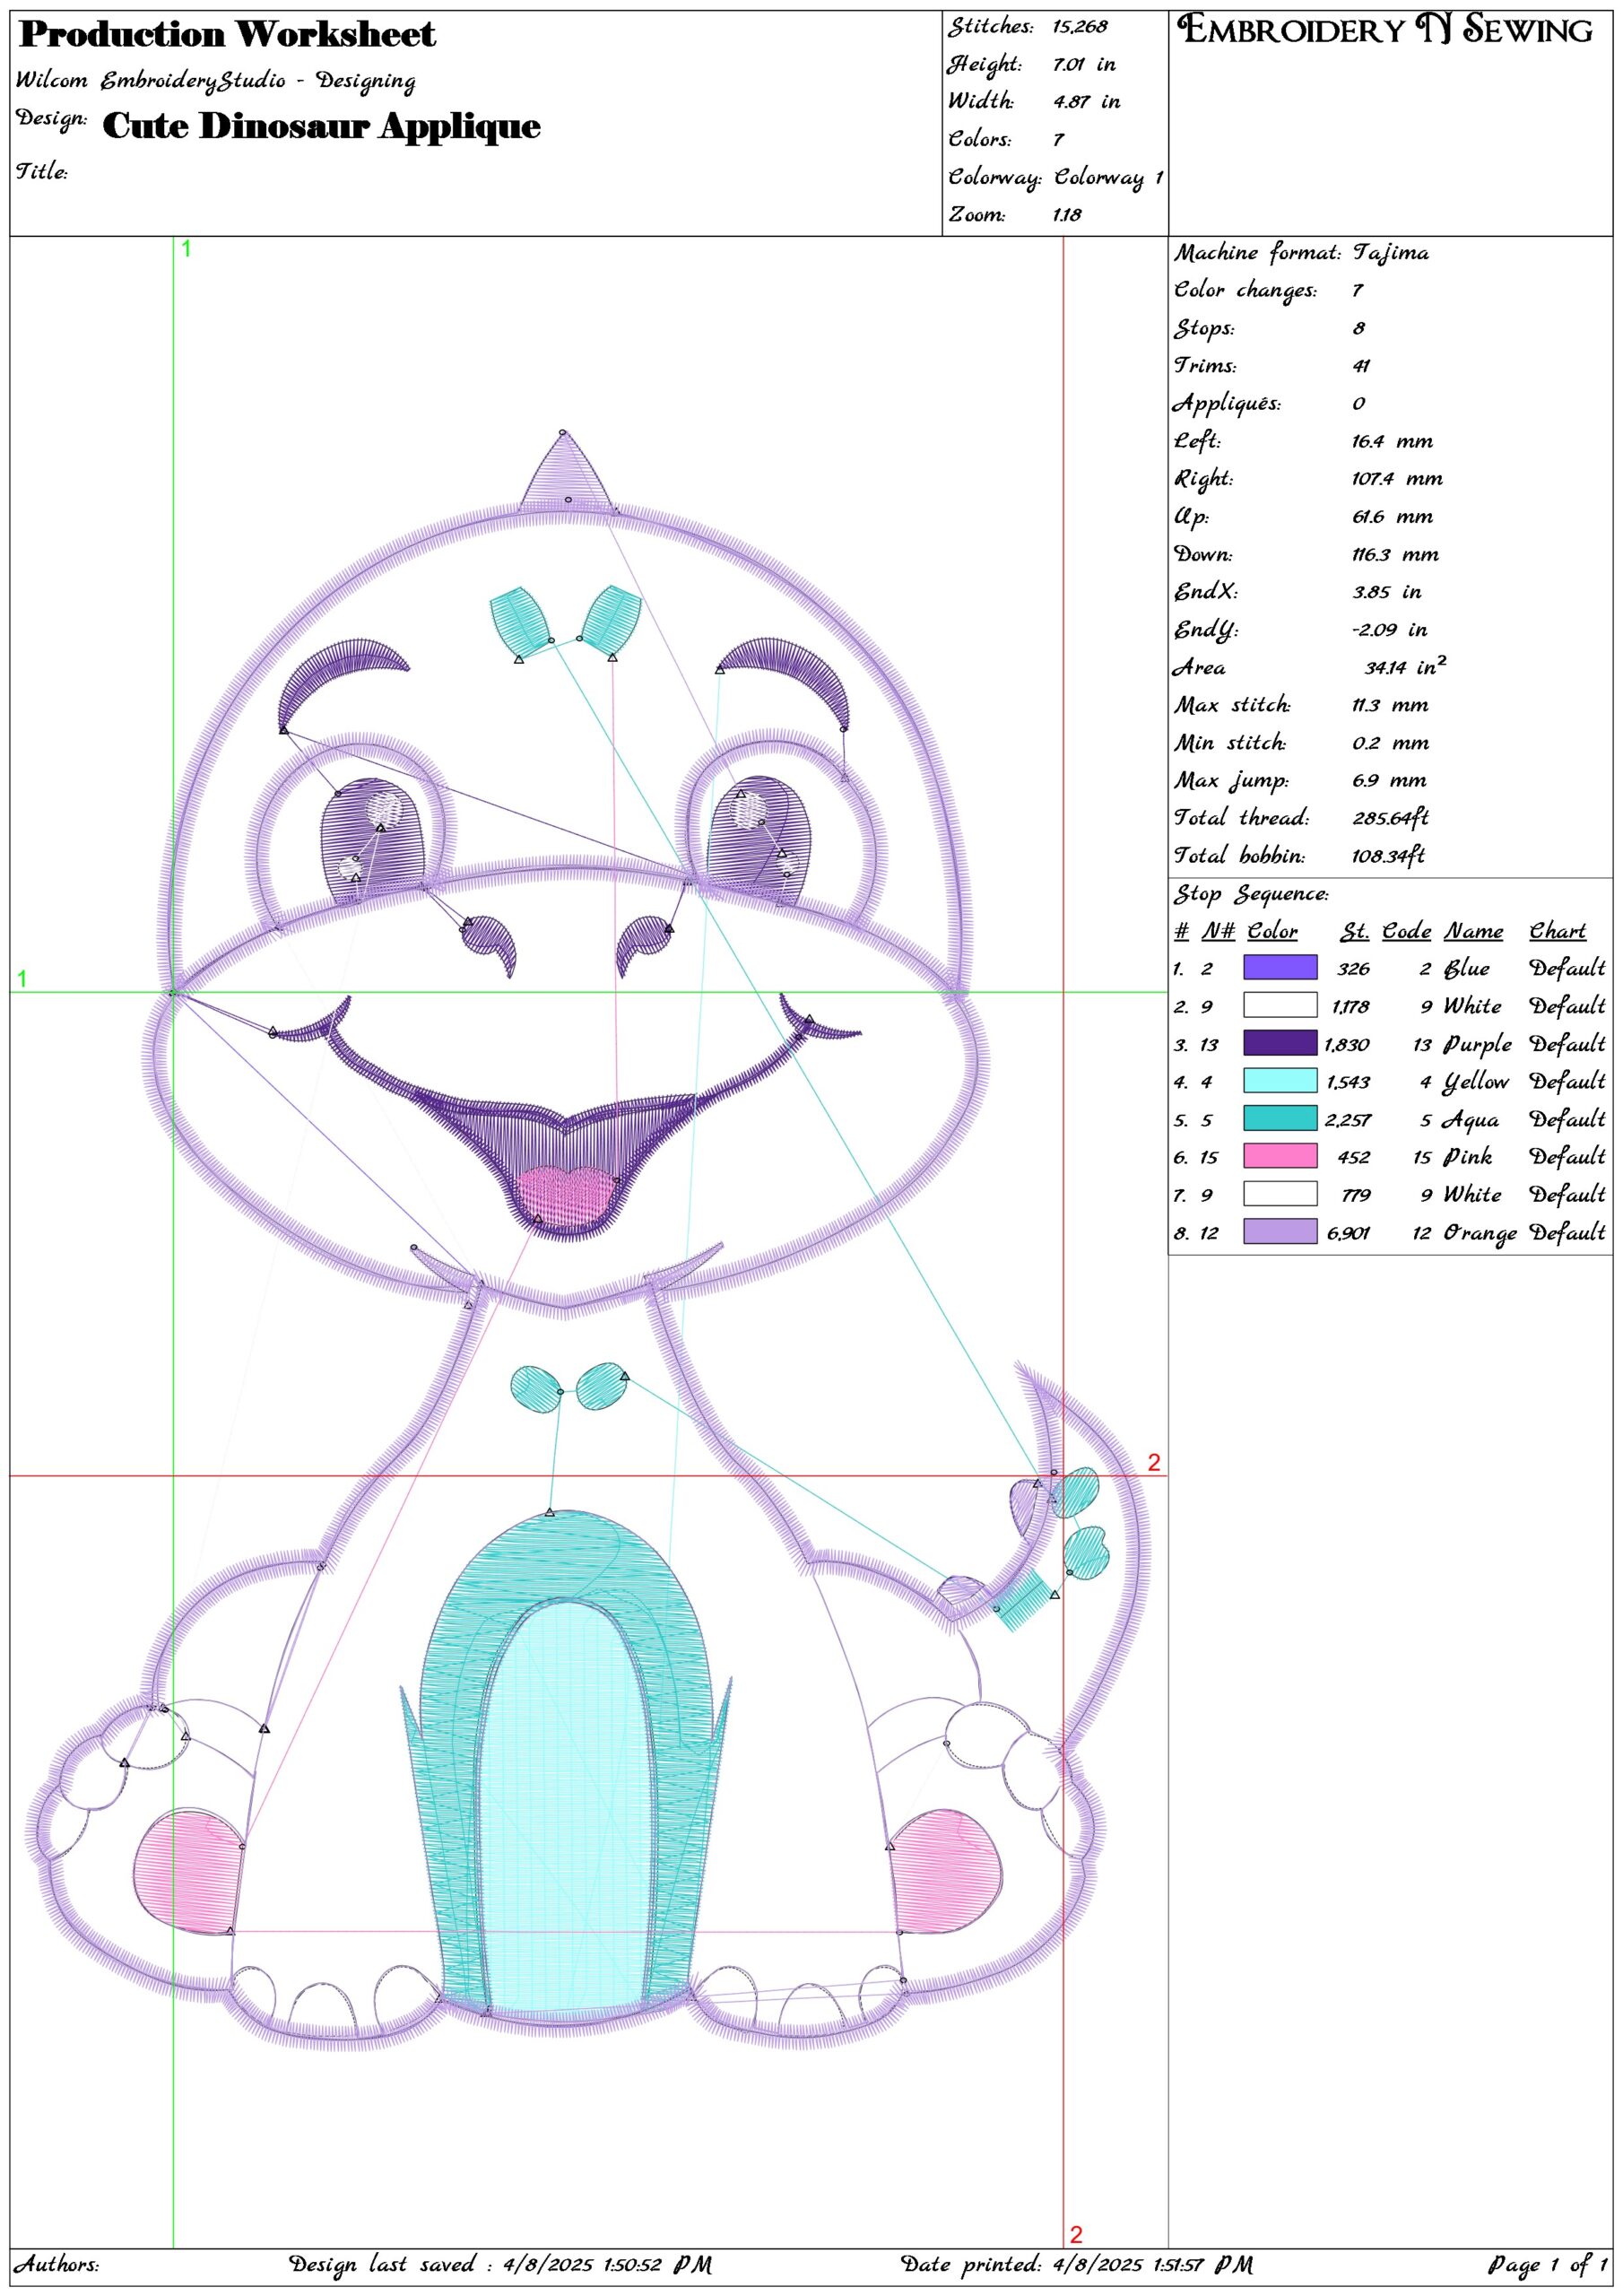Click the Max stitch value 11.3 mm
1623x2296 pixels.
(1390, 705)
